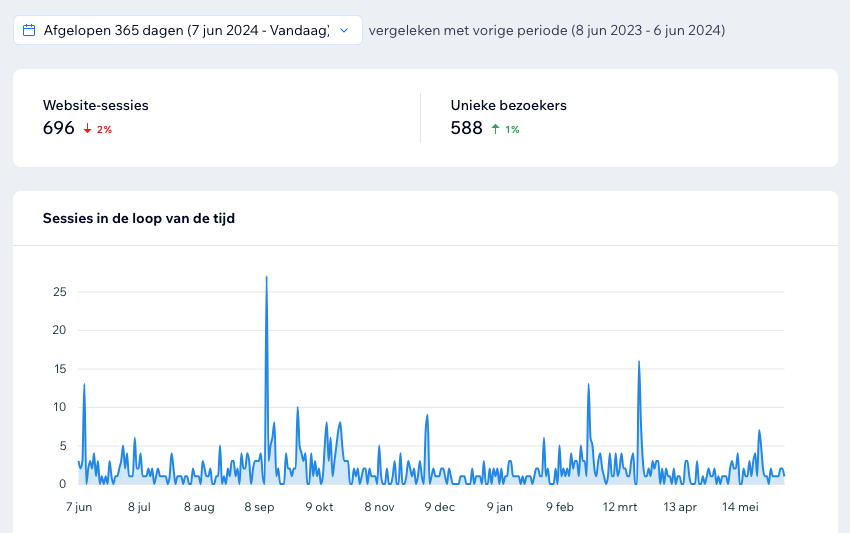Click the late-February peak on the chart
This screenshot has width=850, height=533.
pos(588,384)
